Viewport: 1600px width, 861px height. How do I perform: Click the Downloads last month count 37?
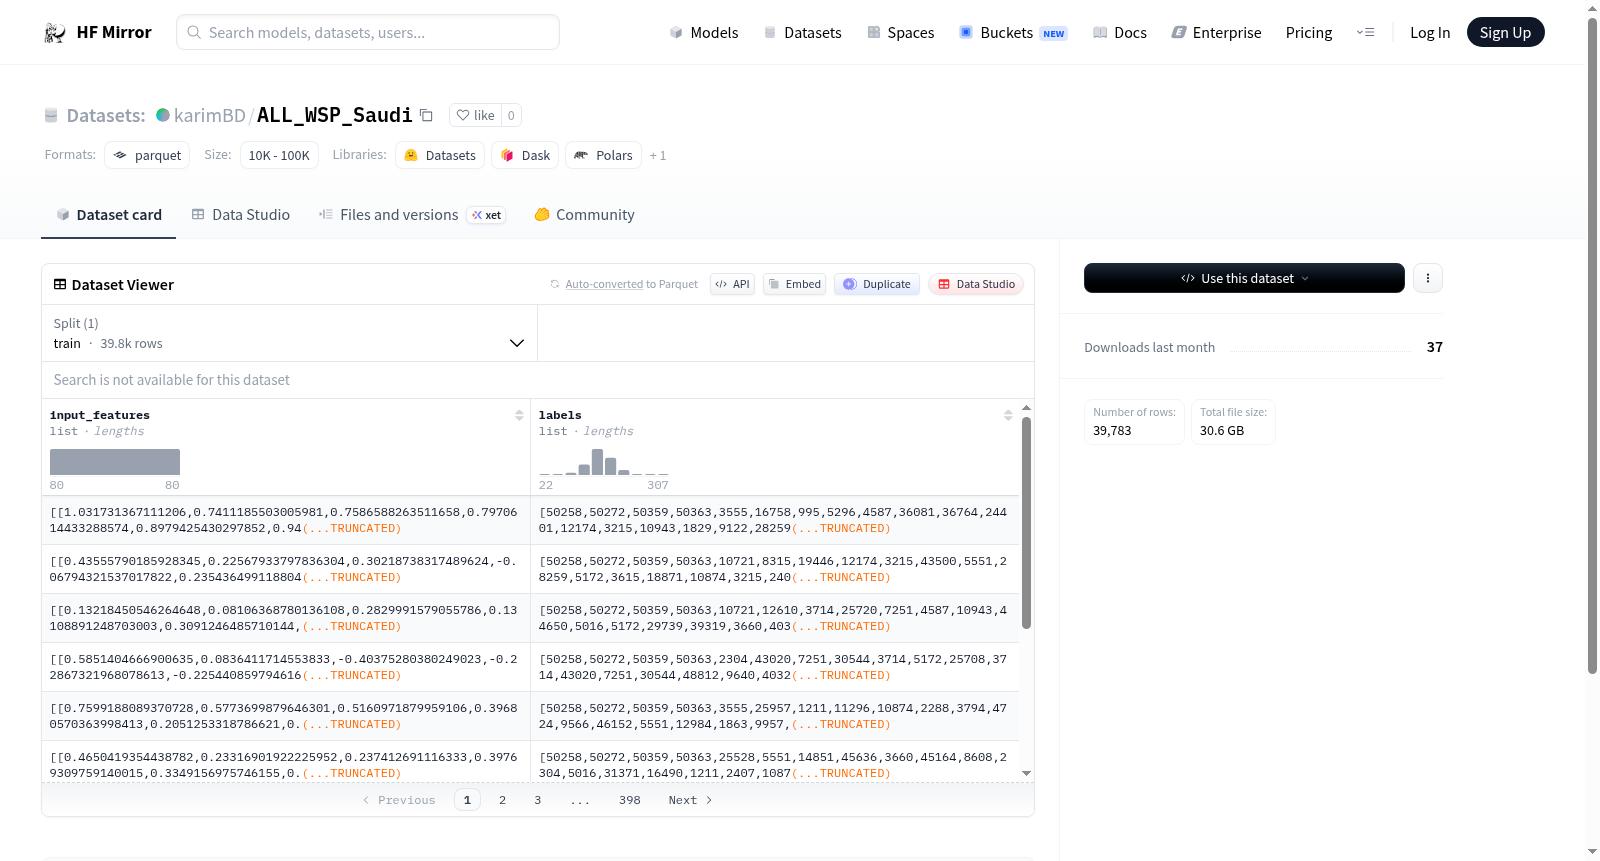pyautogui.click(x=1435, y=347)
